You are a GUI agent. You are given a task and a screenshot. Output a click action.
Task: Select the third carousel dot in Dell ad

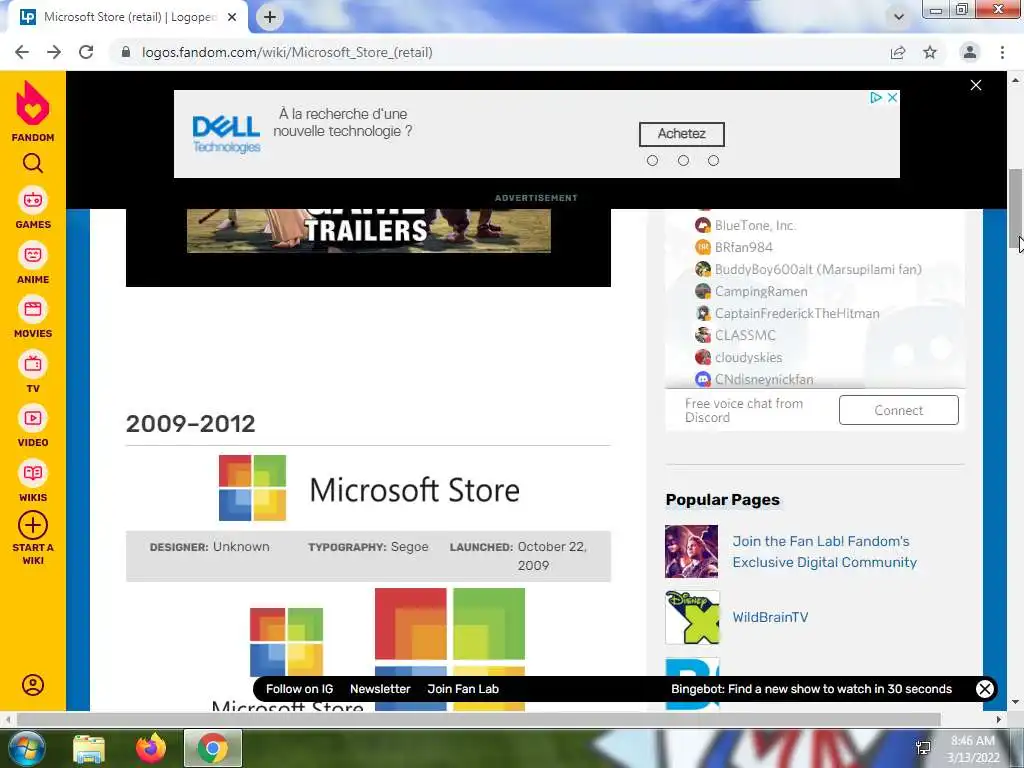(x=713, y=161)
